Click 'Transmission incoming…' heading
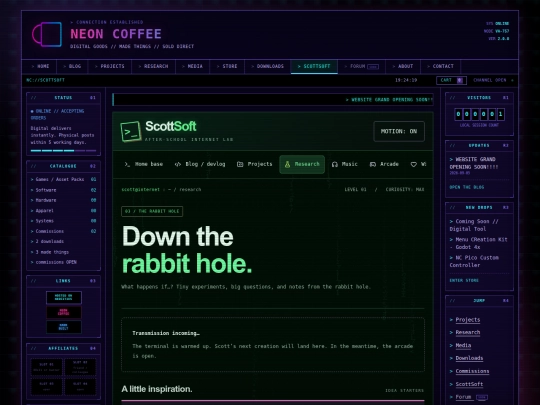540x405 pixels. (x=166, y=333)
